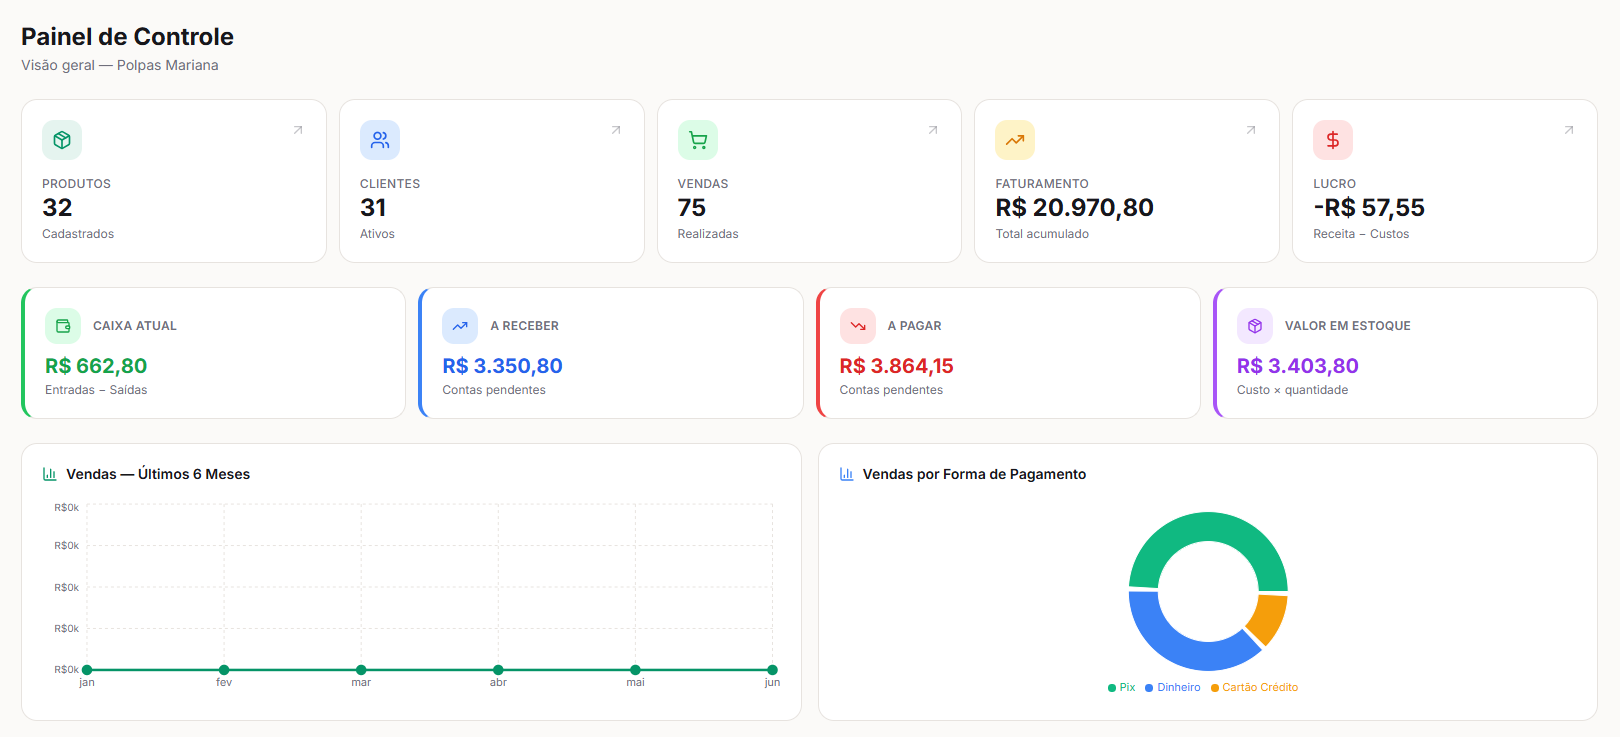Click the Vendas count 75
The width and height of the screenshot is (1620, 737).
(x=692, y=208)
